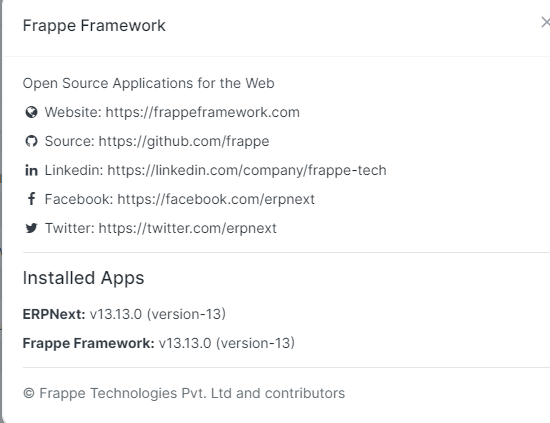Open the https://frappeframework.com website link
The image size is (550, 423).
pyautogui.click(x=203, y=113)
